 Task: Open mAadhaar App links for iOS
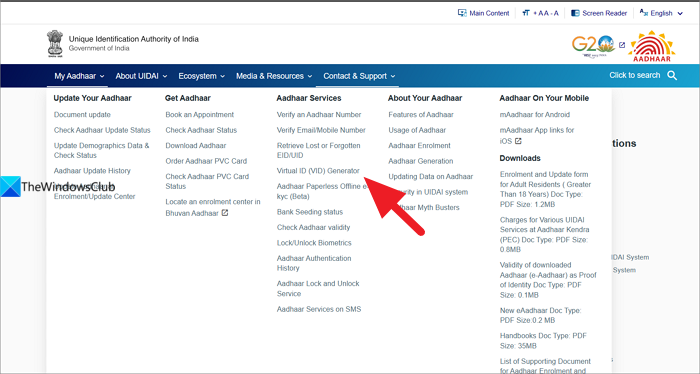tap(537, 135)
